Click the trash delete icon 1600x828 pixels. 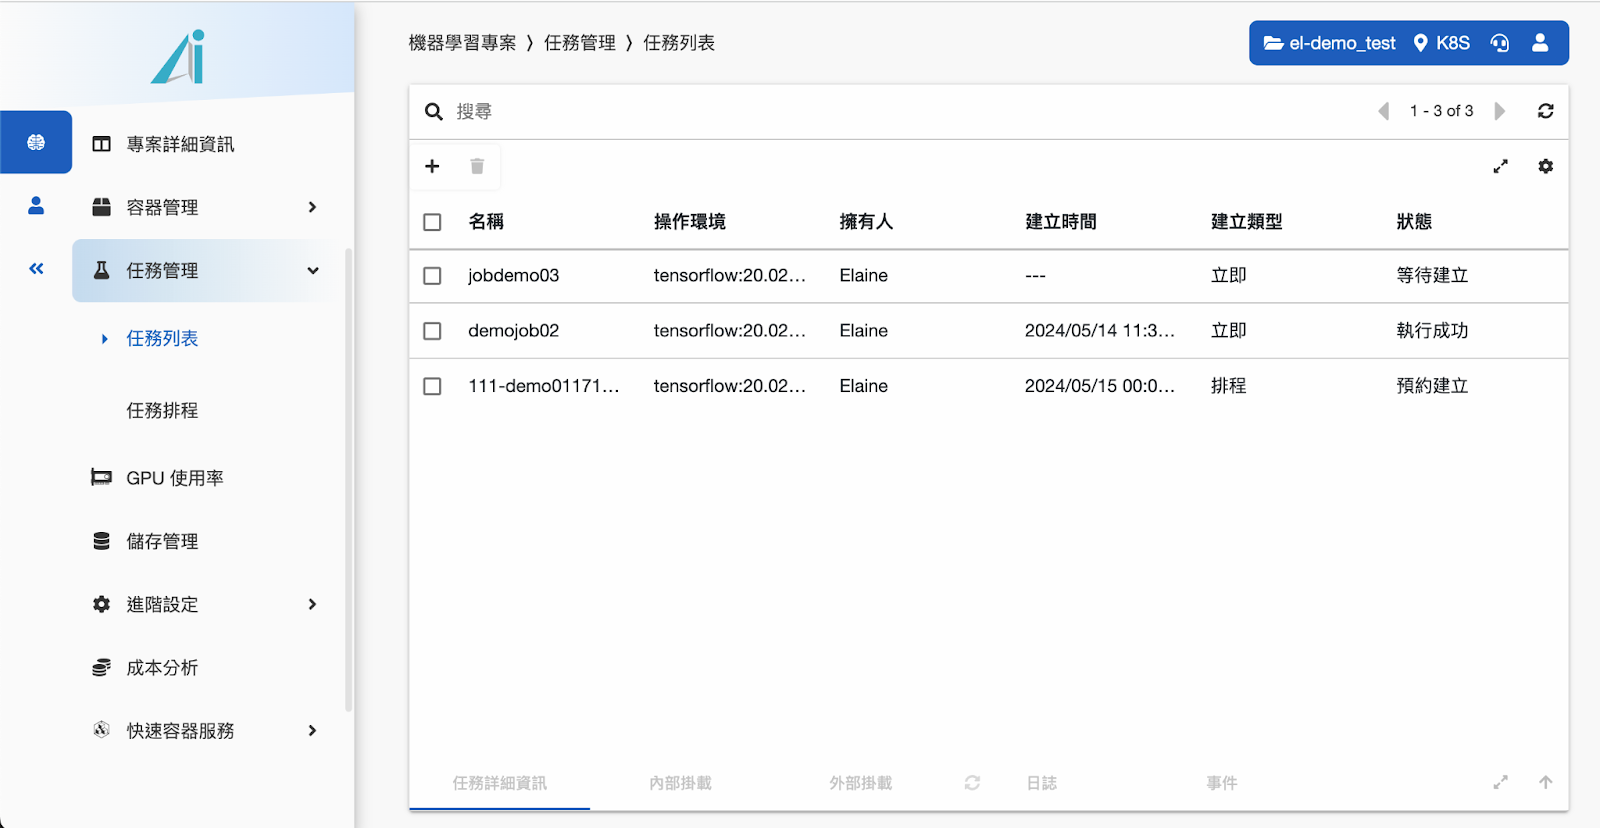coord(477,166)
